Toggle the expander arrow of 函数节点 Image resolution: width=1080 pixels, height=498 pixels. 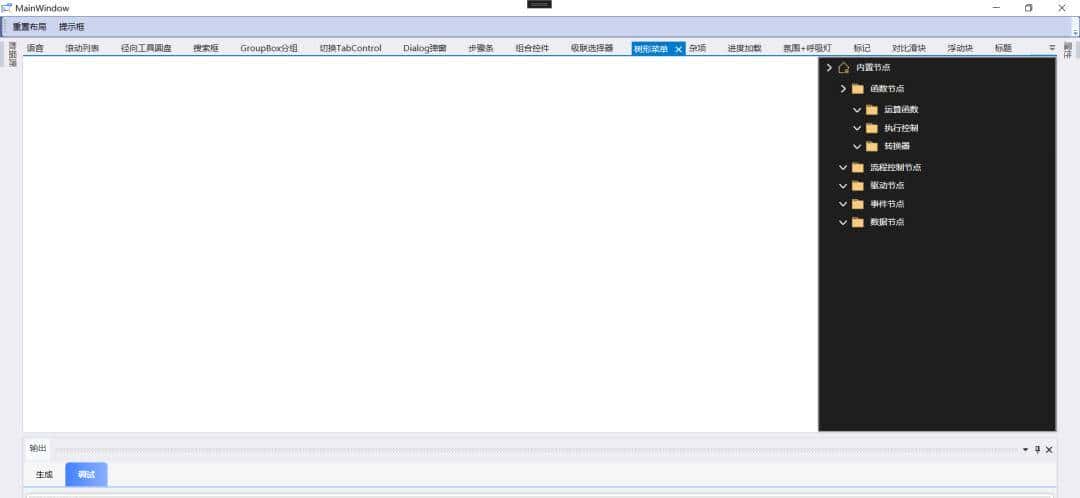[x=843, y=89]
